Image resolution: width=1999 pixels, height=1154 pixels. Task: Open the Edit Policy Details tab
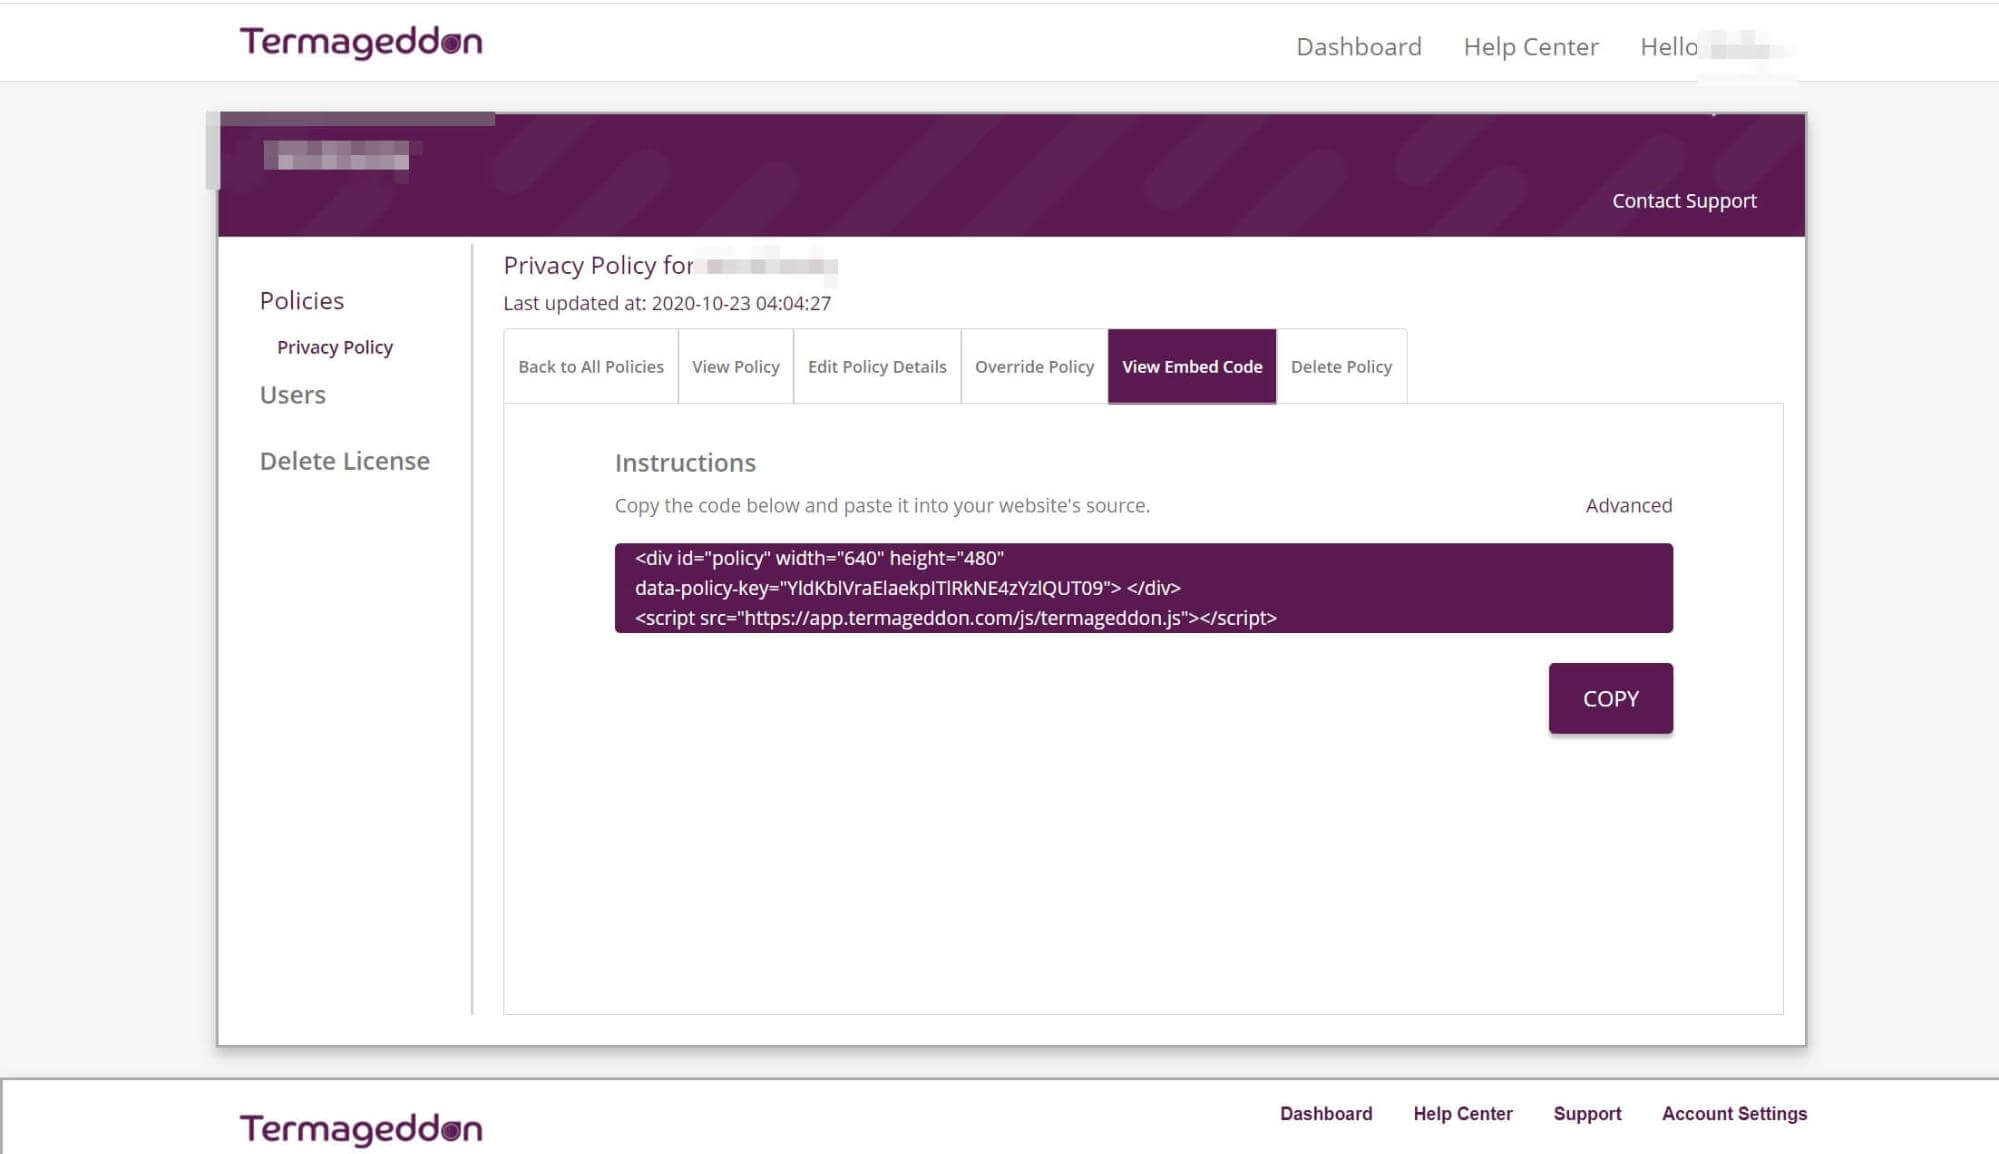(877, 366)
